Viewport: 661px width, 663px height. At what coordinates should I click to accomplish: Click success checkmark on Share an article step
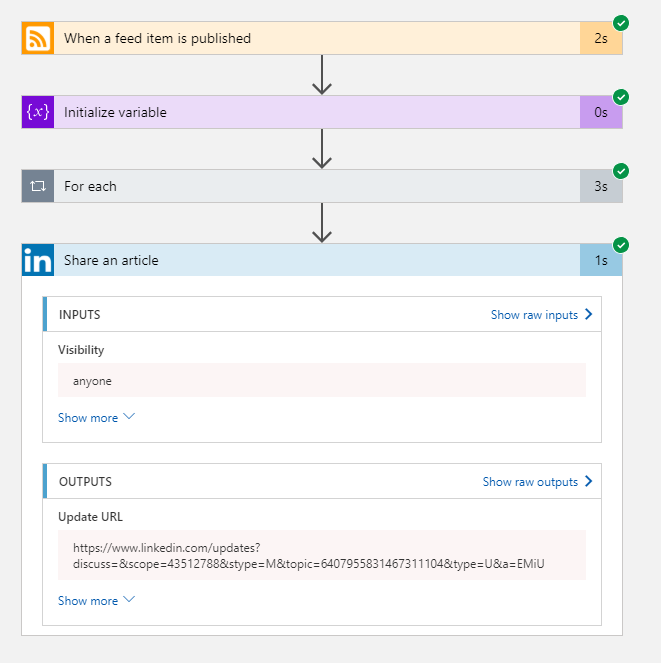pyautogui.click(x=621, y=245)
